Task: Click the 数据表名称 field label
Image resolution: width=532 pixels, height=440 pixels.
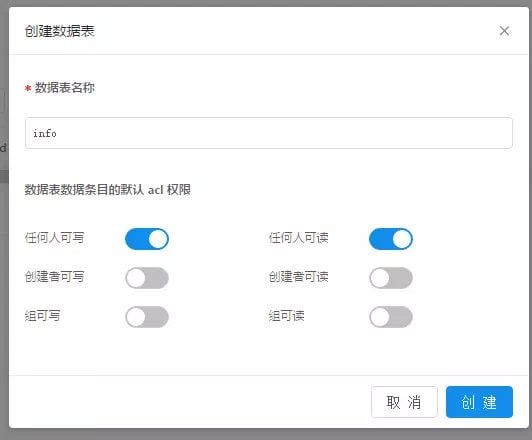Action: click(64, 88)
